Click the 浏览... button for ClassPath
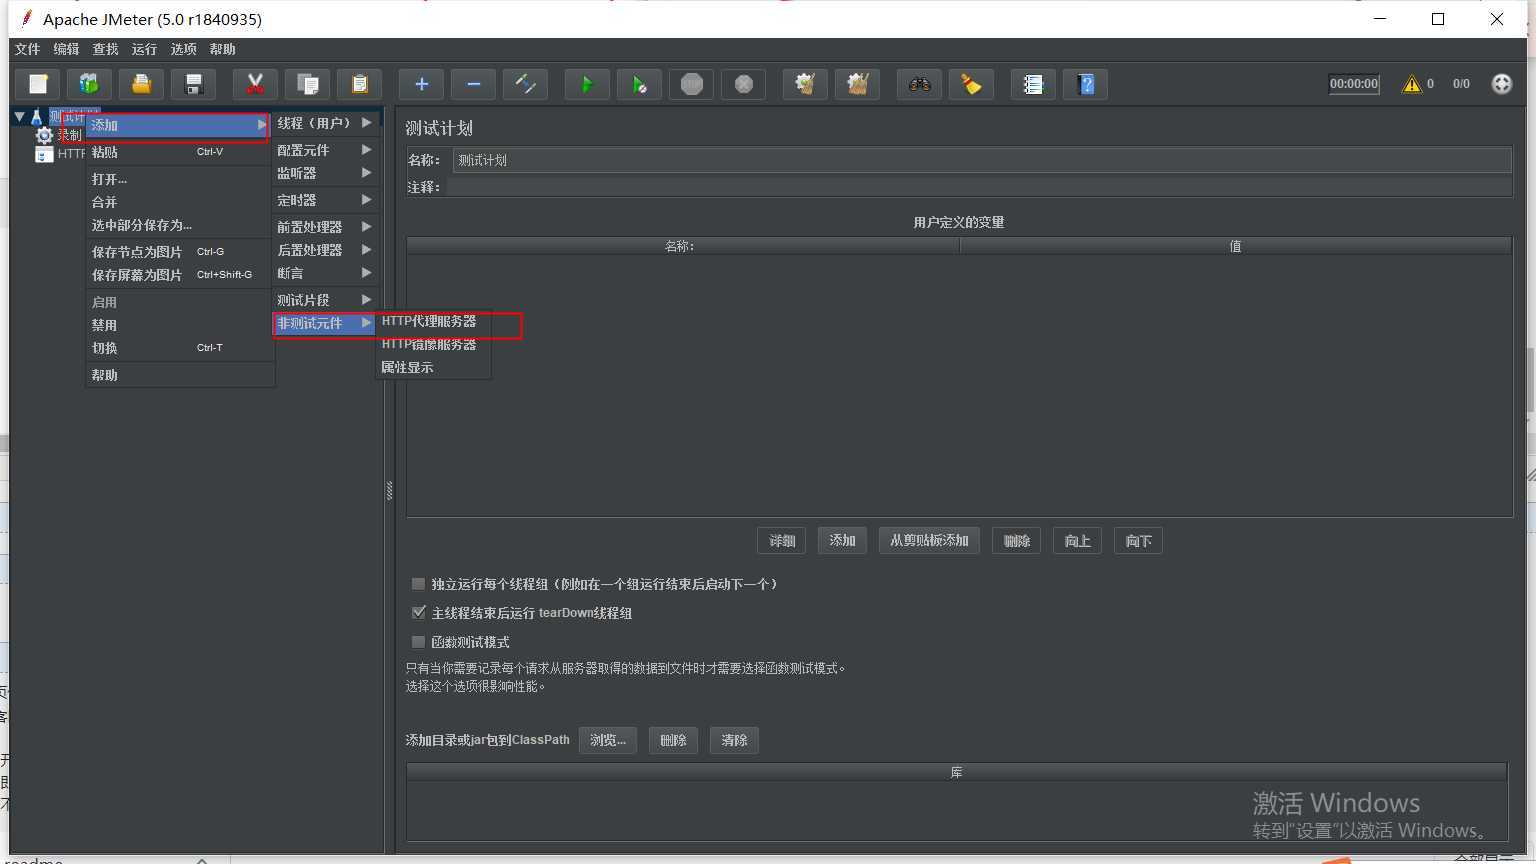Viewport: 1536px width, 864px height. pos(608,741)
